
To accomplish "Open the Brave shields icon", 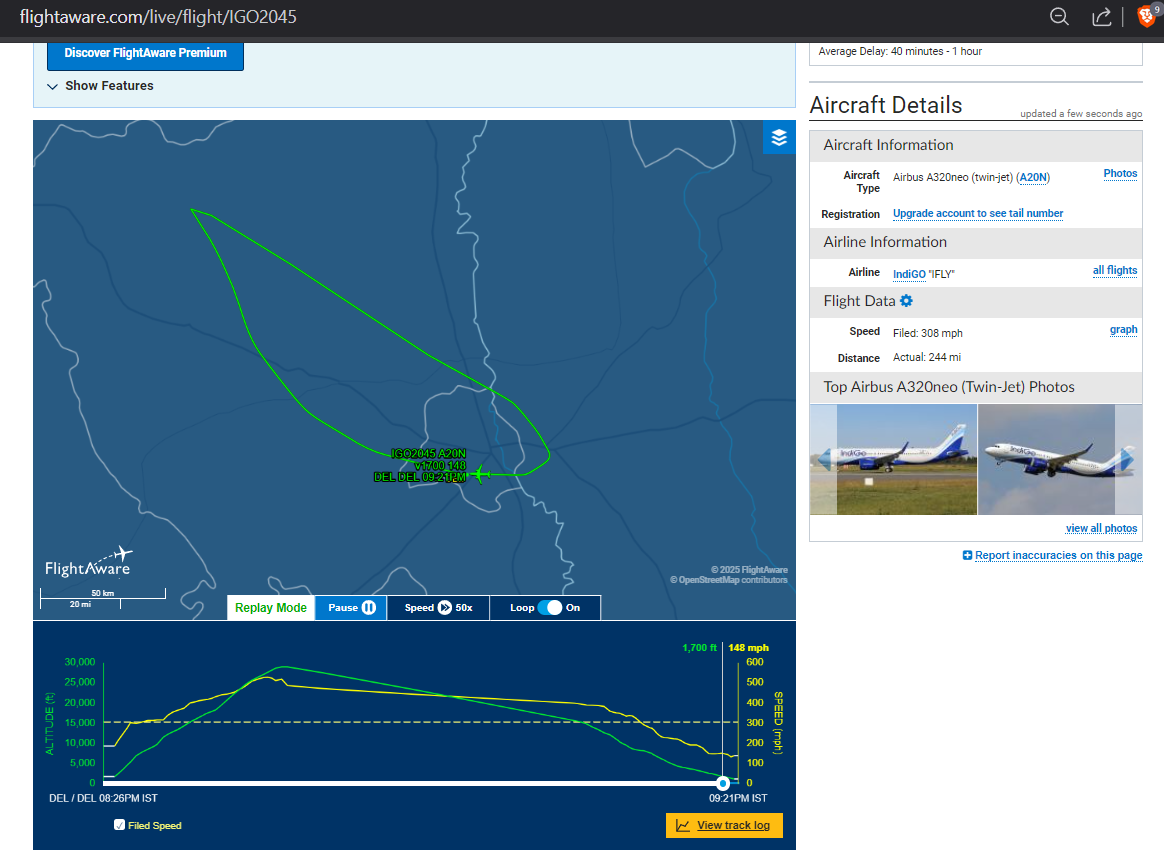I will 1146,16.
